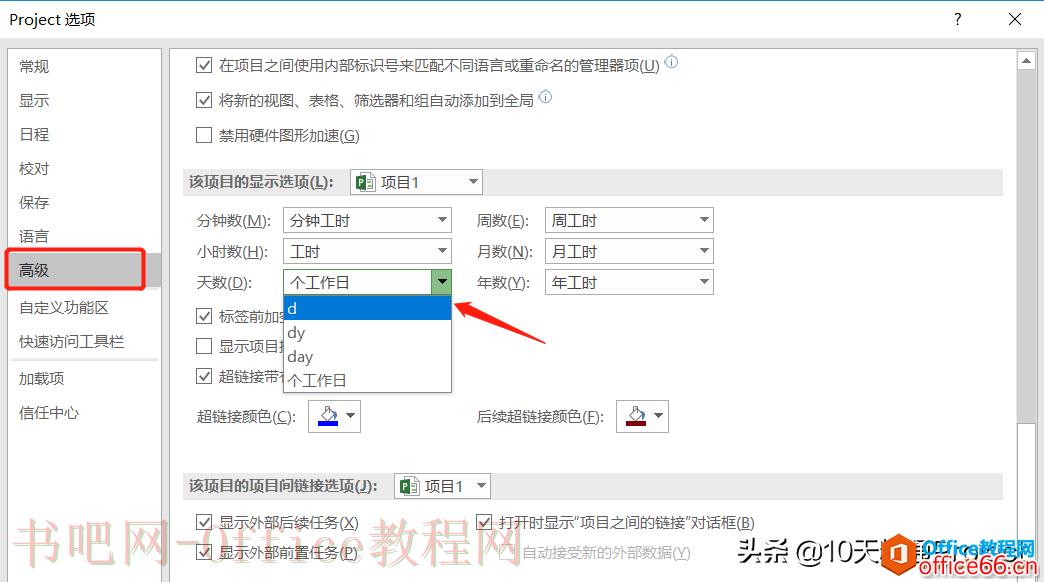This screenshot has width=1044, height=582.
Task: Choose 'day' from the days list
Action: click(368, 356)
